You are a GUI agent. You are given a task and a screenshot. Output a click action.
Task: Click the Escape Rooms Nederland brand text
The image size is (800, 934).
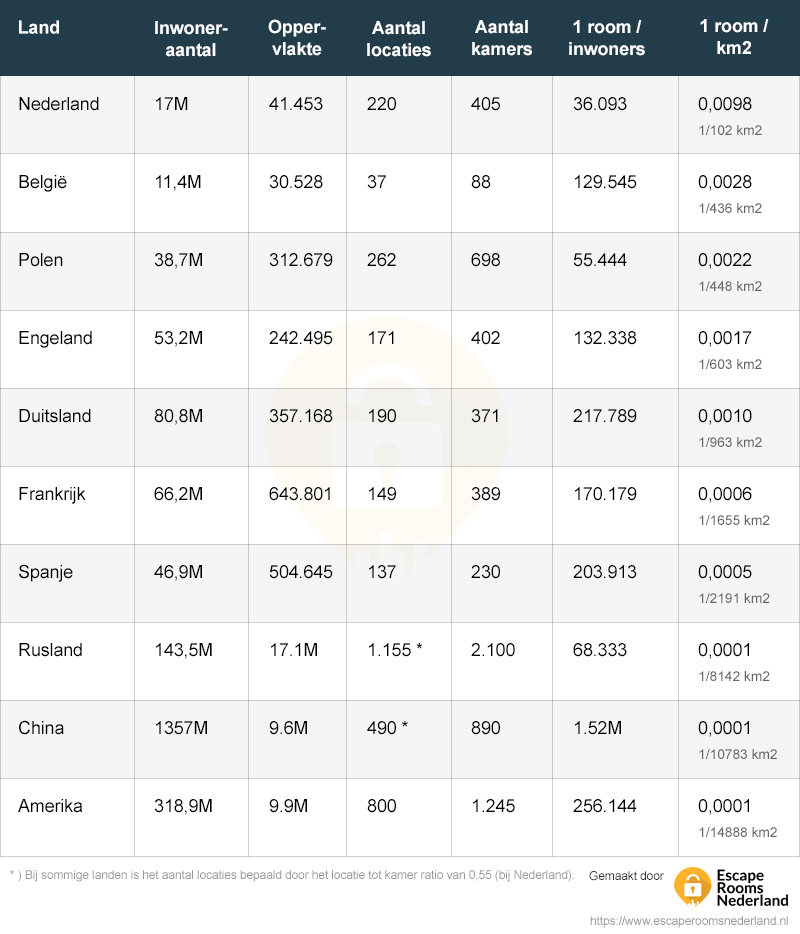tap(752, 888)
